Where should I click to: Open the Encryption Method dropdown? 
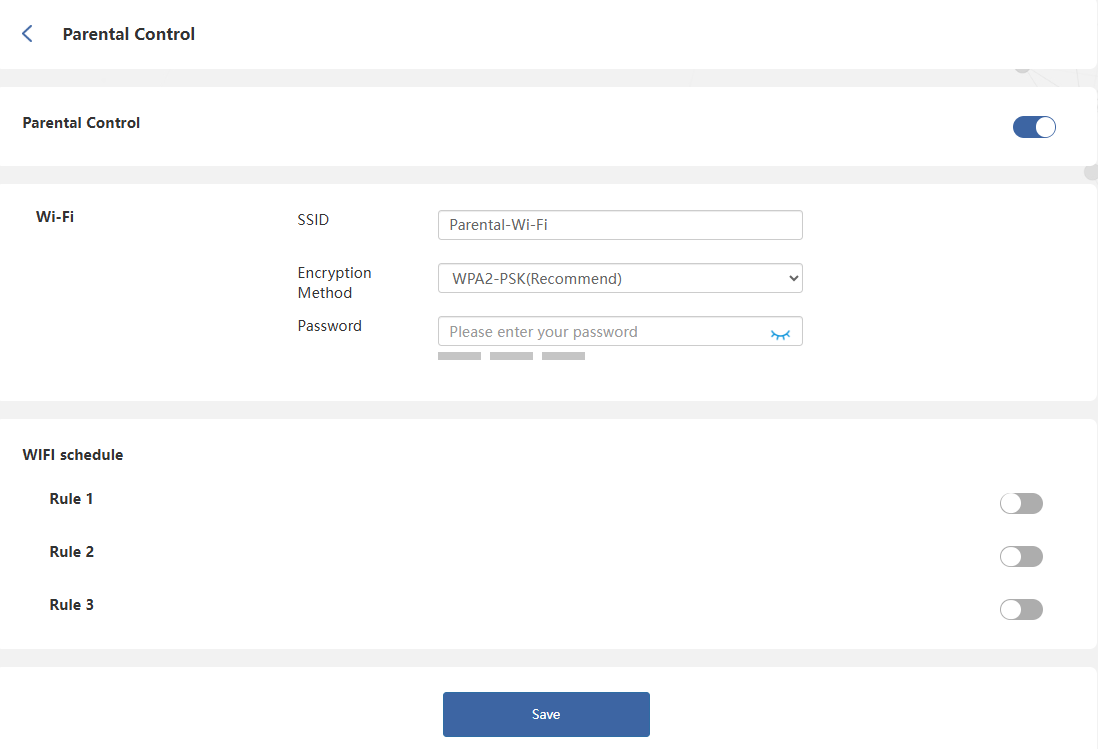pyautogui.click(x=620, y=278)
